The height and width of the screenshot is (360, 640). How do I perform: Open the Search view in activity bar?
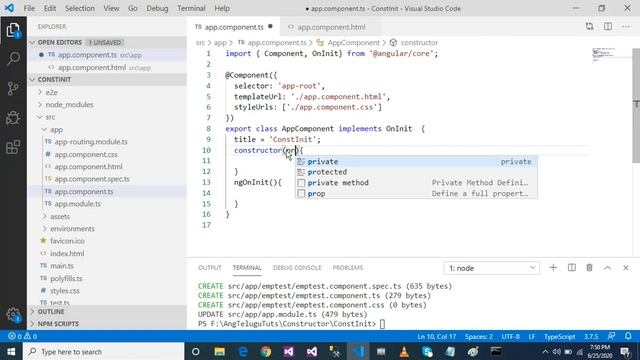pos(13,59)
